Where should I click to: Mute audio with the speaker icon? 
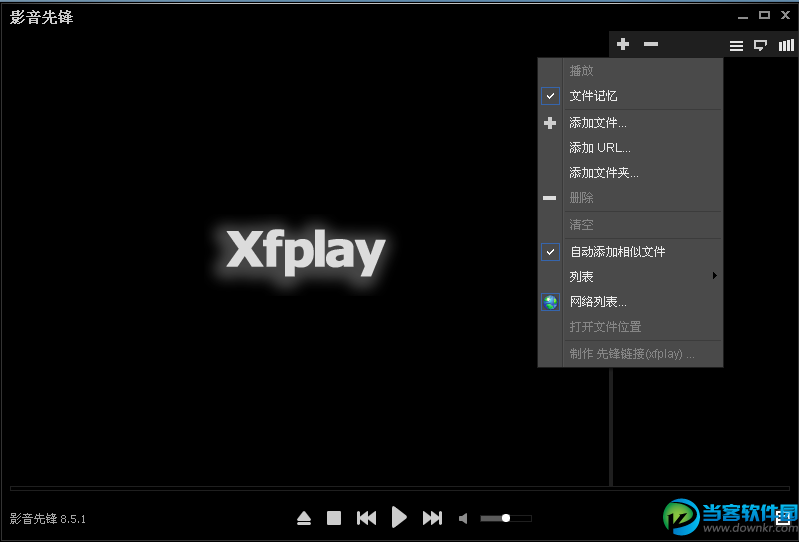pyautogui.click(x=463, y=519)
